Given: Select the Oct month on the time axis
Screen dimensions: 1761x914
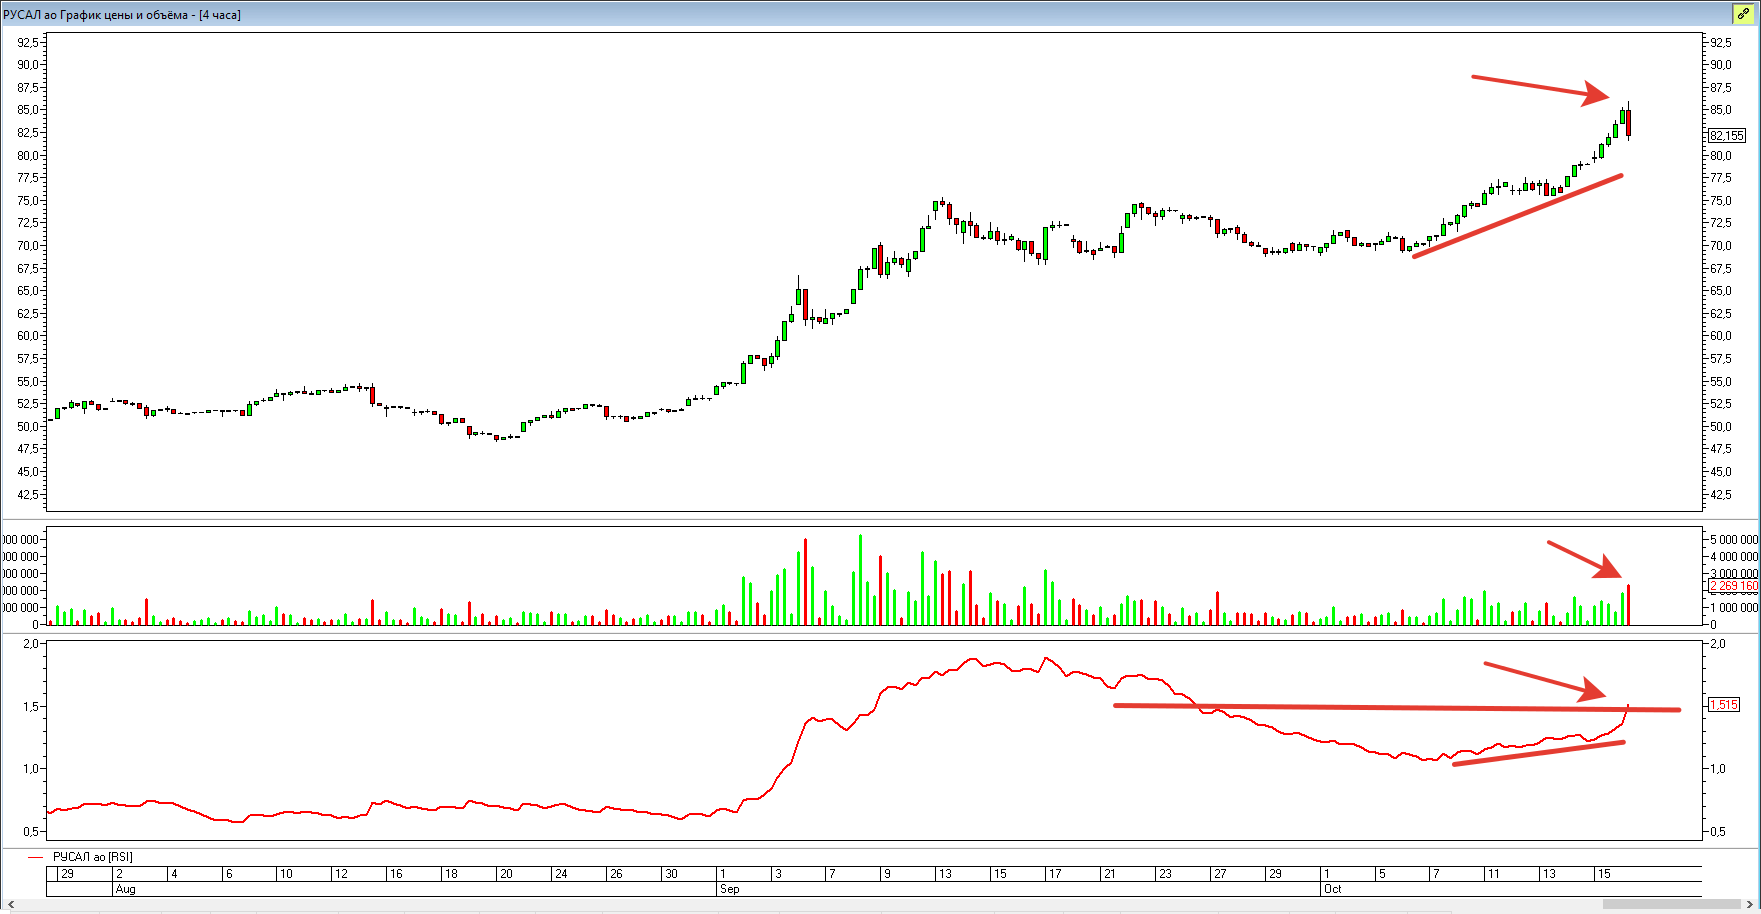Looking at the screenshot, I should tap(1333, 889).
